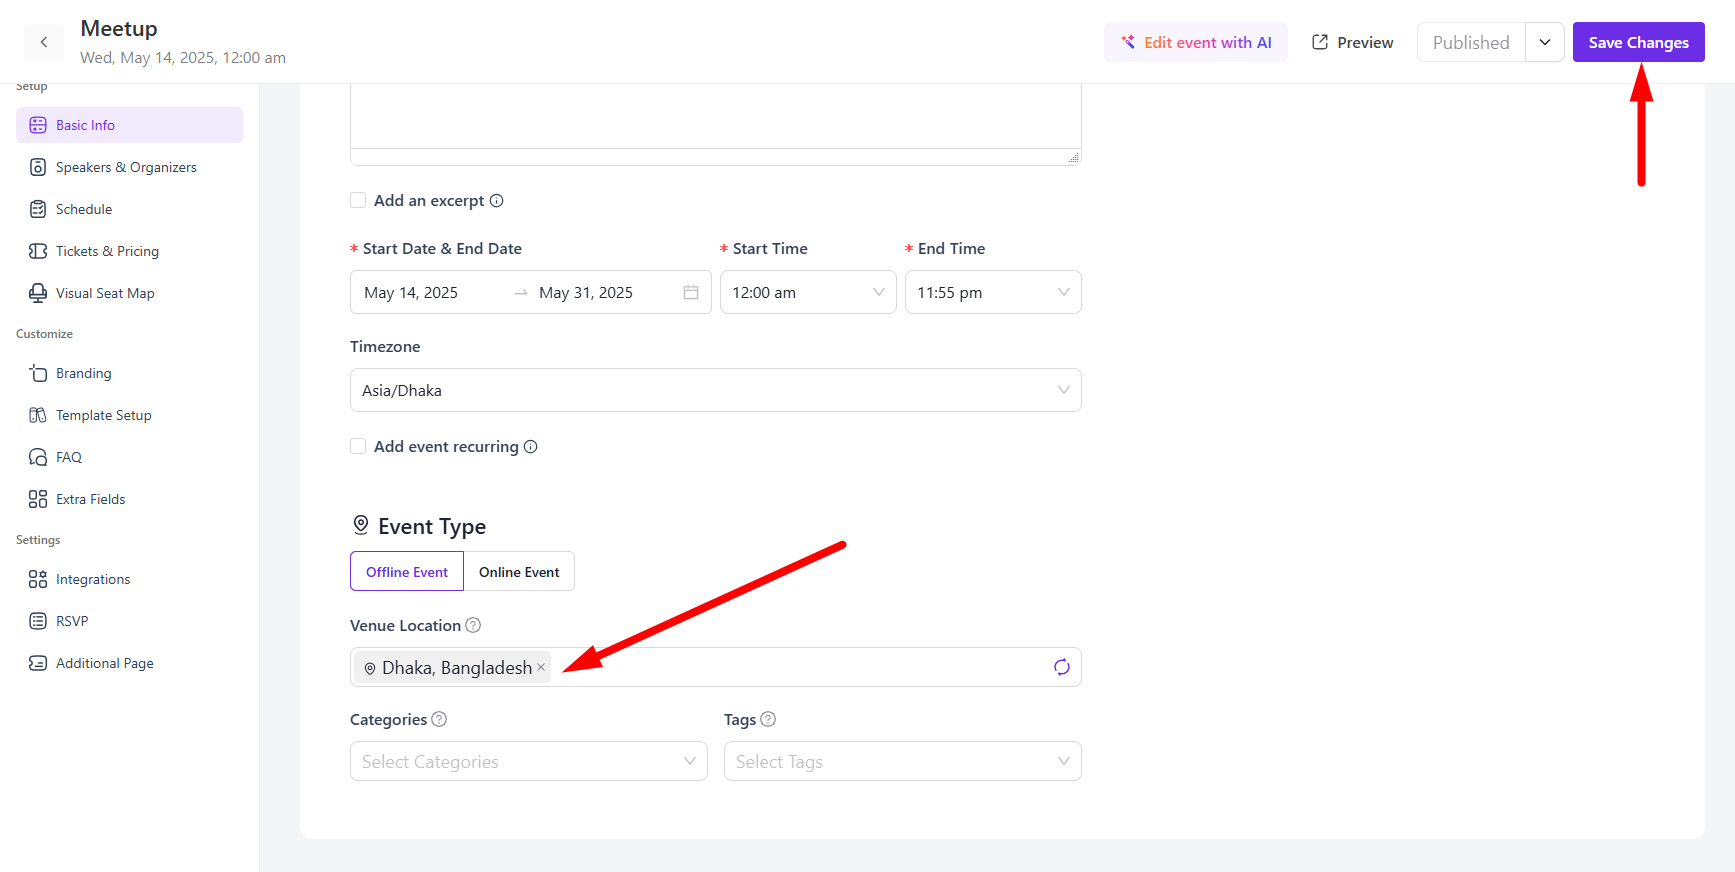1735x872 pixels.
Task: Click the Venue Location input field
Action: (716, 667)
